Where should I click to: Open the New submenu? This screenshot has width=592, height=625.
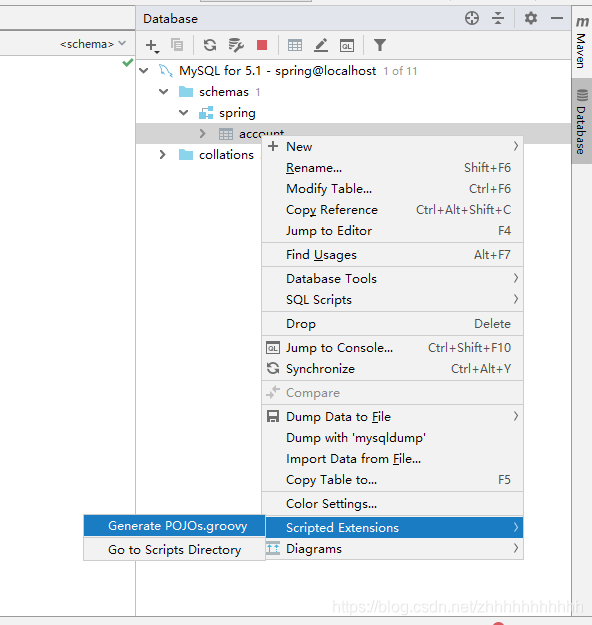(392, 147)
